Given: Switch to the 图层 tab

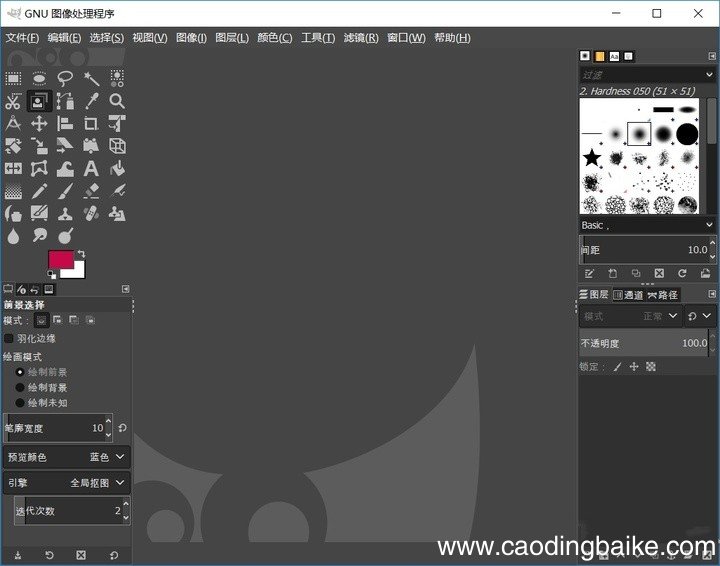Looking at the screenshot, I should pyautogui.click(x=594, y=294).
